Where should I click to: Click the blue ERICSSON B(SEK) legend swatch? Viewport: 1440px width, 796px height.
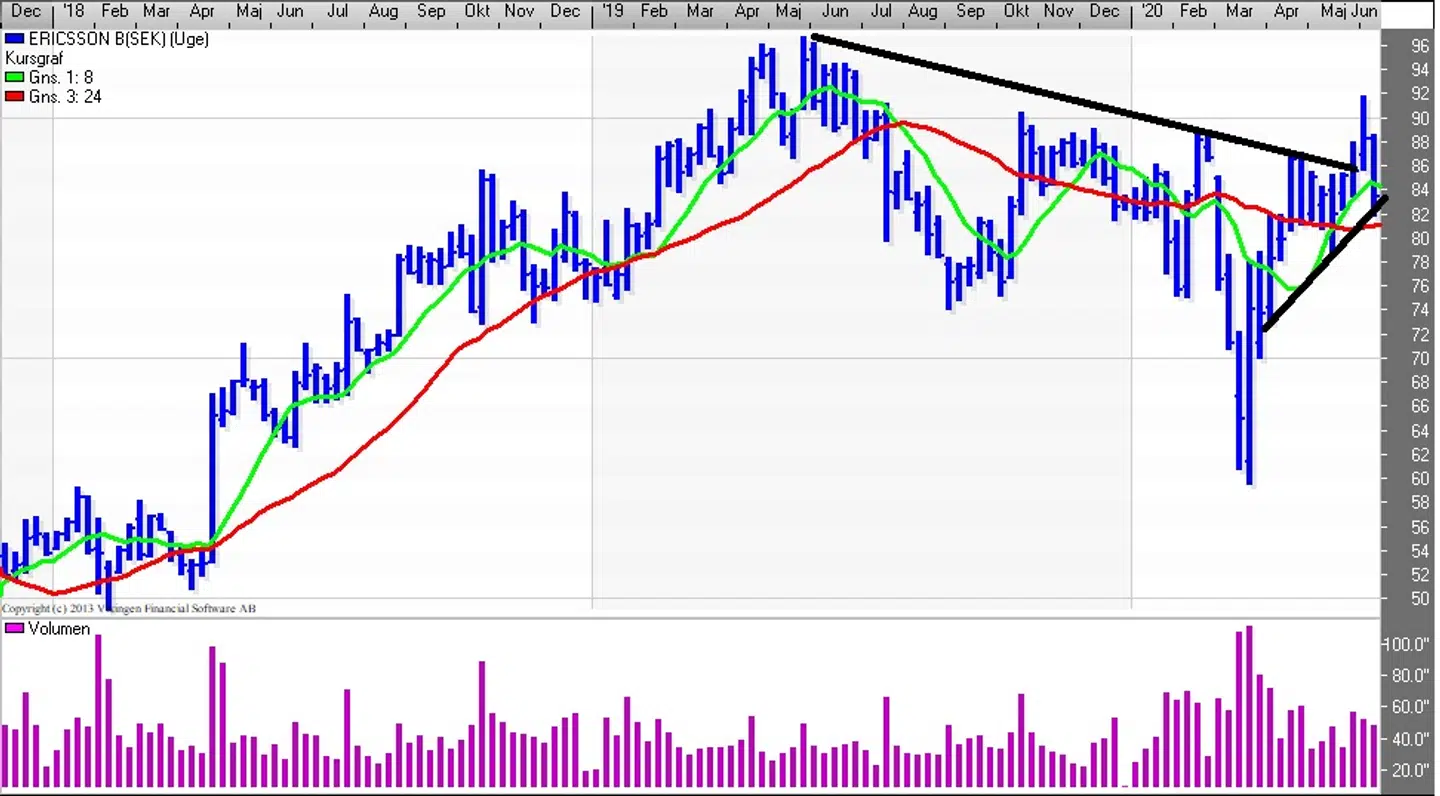14,39
